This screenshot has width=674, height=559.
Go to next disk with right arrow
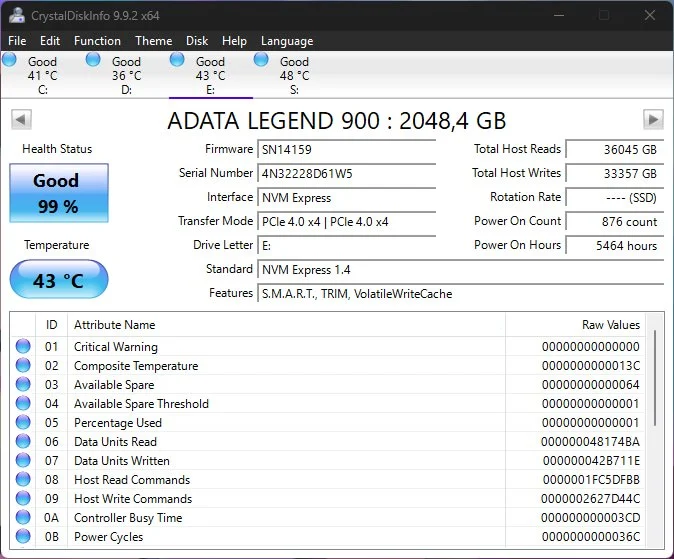pos(653,119)
